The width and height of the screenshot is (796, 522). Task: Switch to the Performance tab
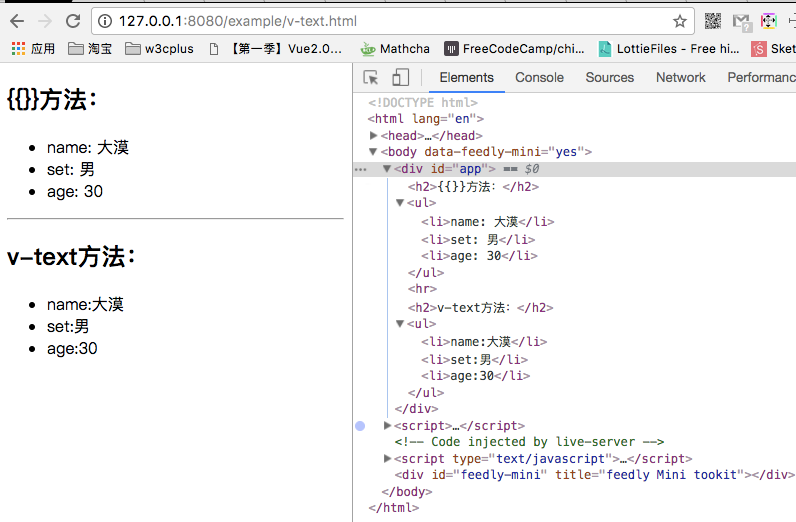click(761, 78)
